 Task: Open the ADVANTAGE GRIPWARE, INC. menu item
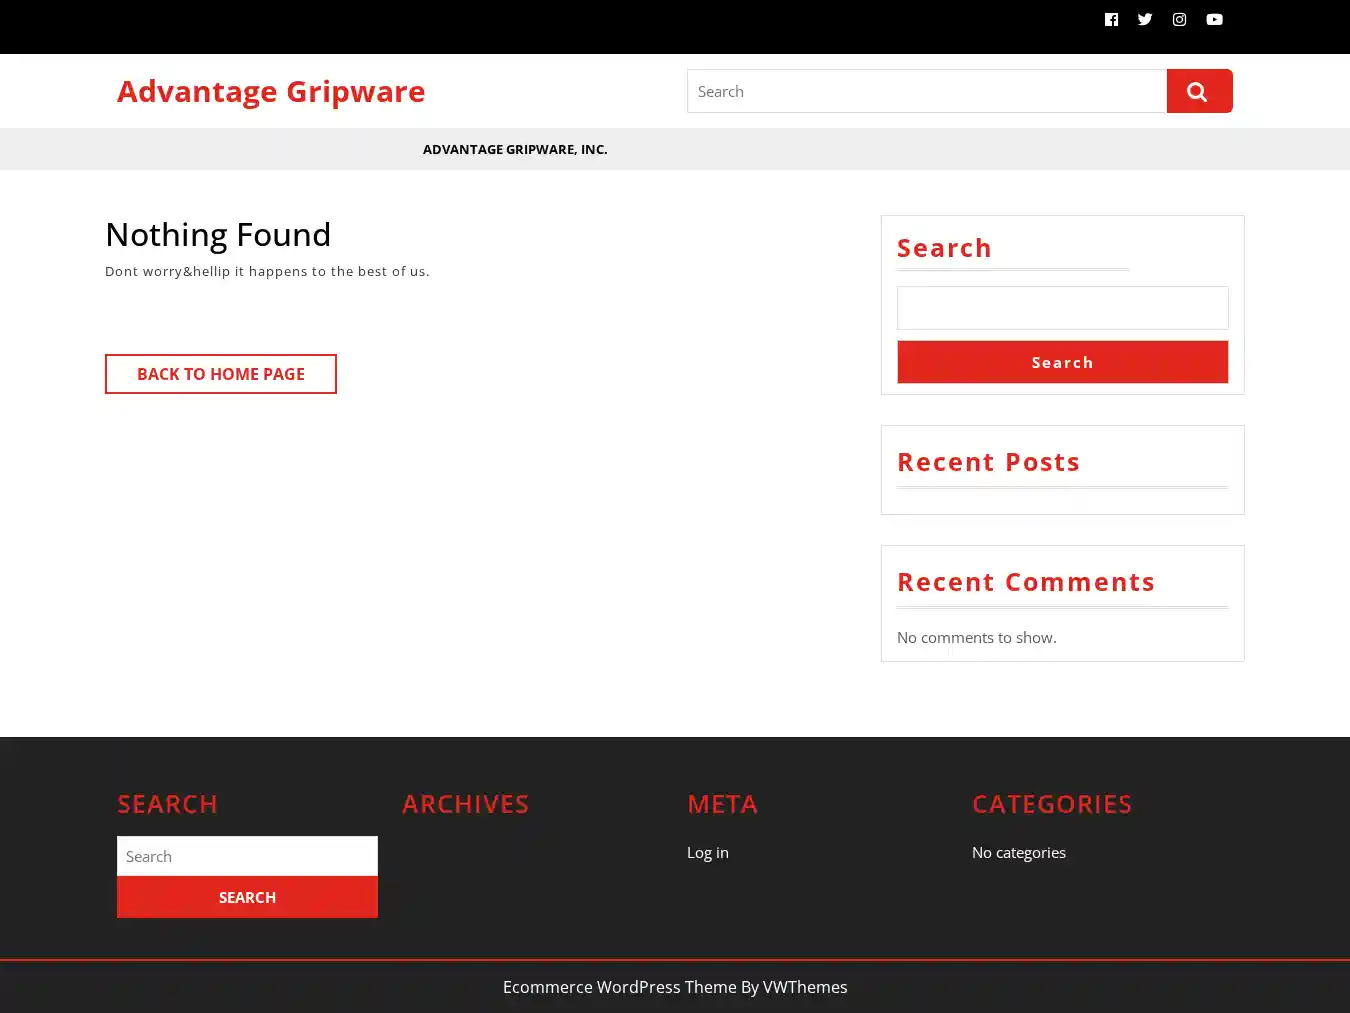tap(515, 149)
